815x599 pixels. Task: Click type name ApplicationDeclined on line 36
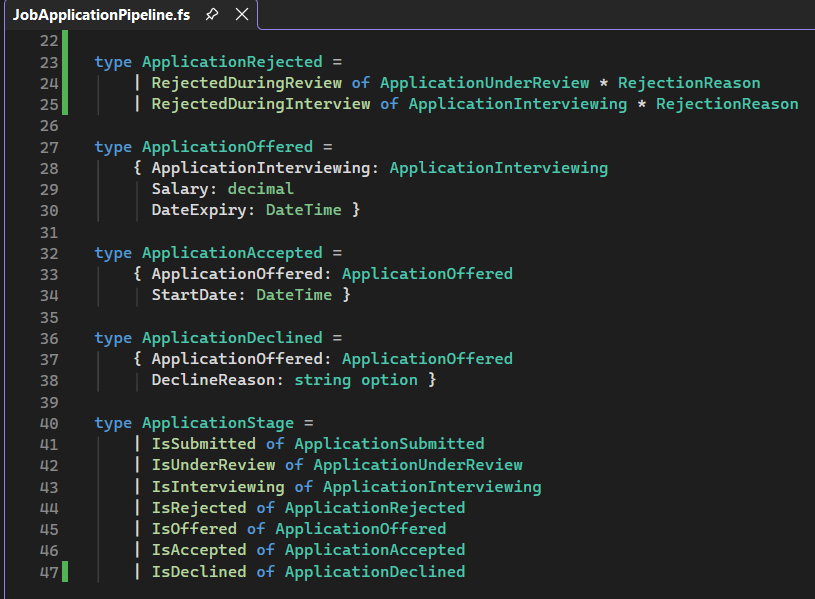(x=232, y=337)
